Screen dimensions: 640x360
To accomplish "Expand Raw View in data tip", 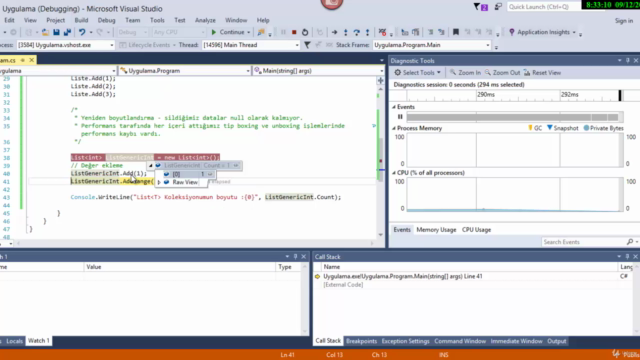I will pyautogui.click(x=159, y=182).
